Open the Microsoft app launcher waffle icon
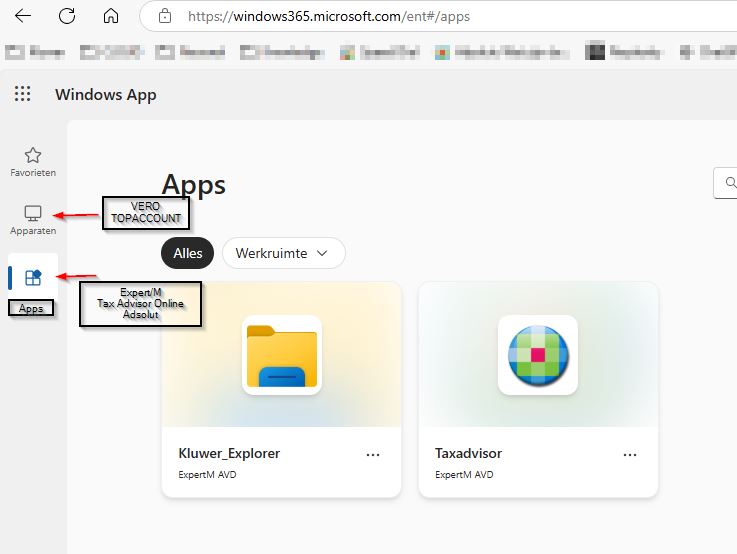 pos(22,94)
